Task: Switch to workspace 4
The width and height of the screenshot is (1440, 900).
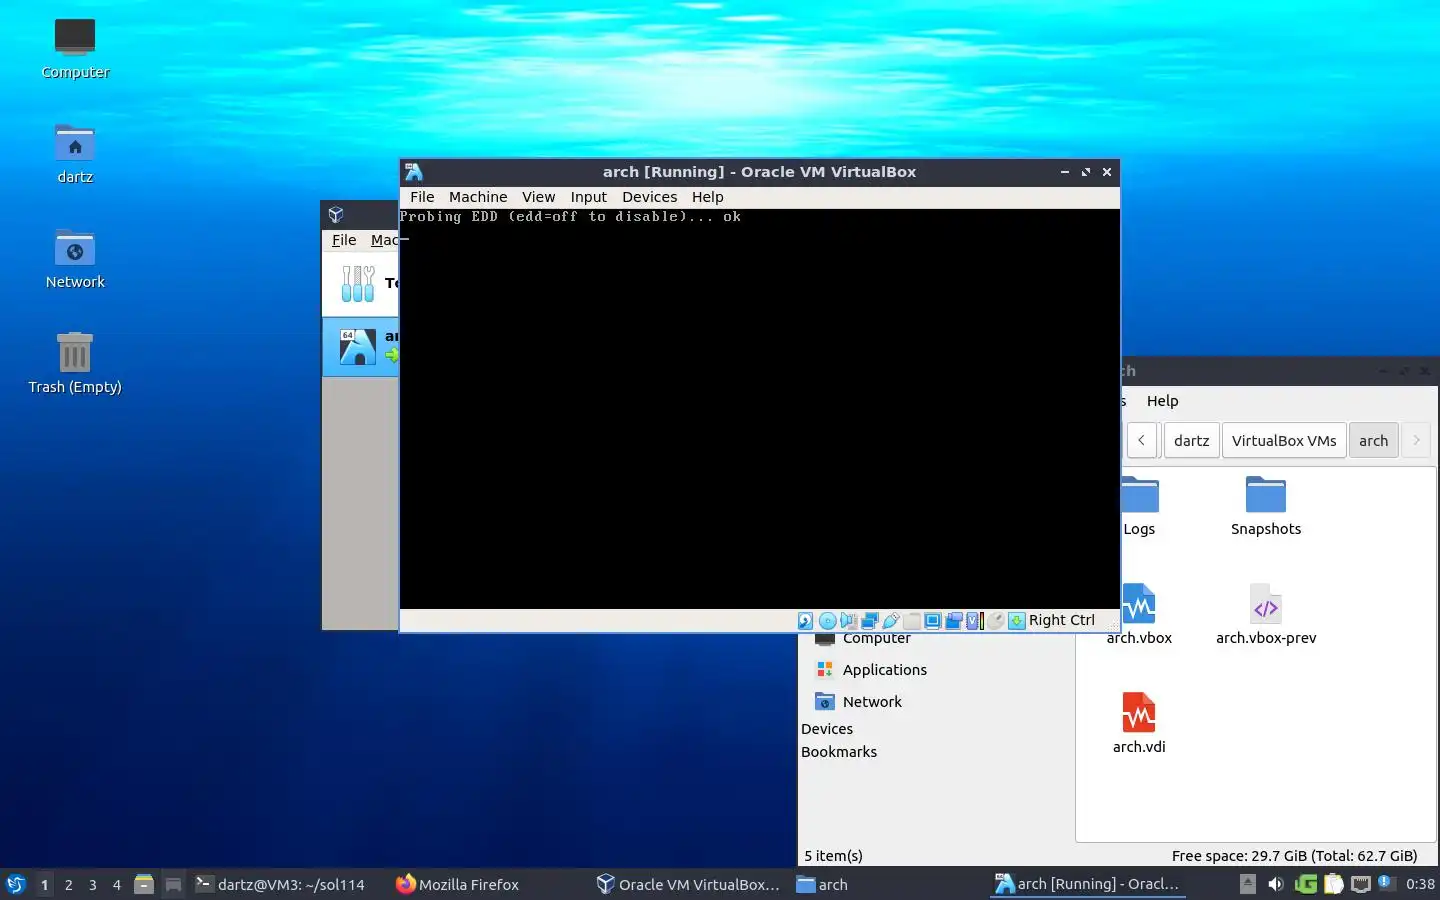Action: (x=116, y=884)
